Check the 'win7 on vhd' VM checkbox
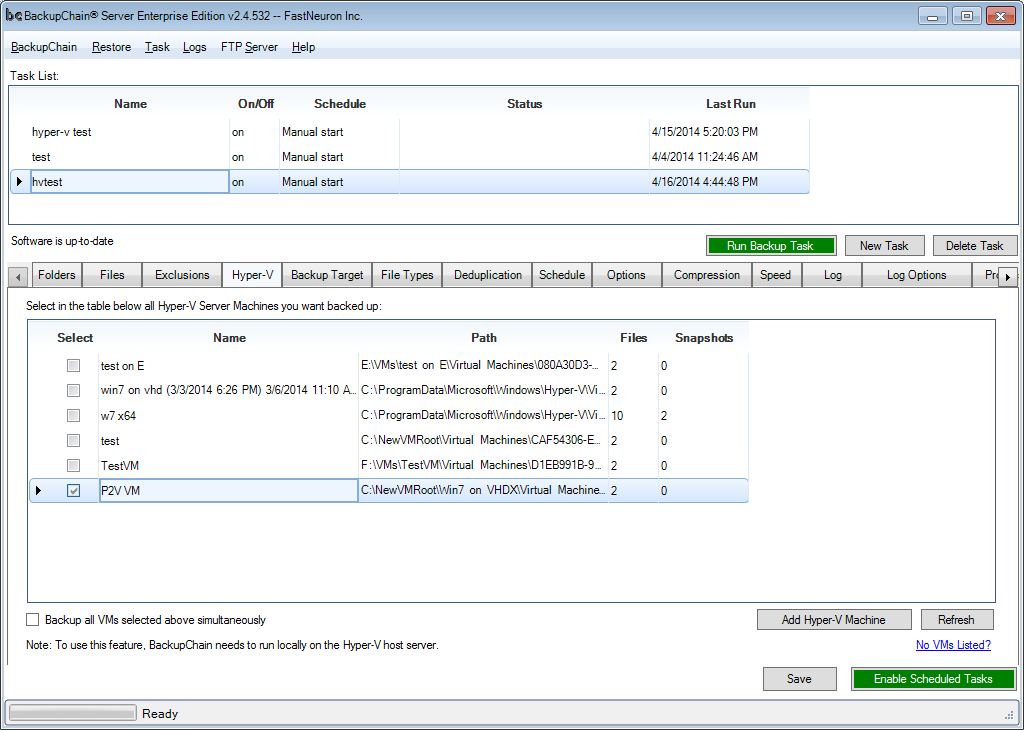 [x=73, y=390]
